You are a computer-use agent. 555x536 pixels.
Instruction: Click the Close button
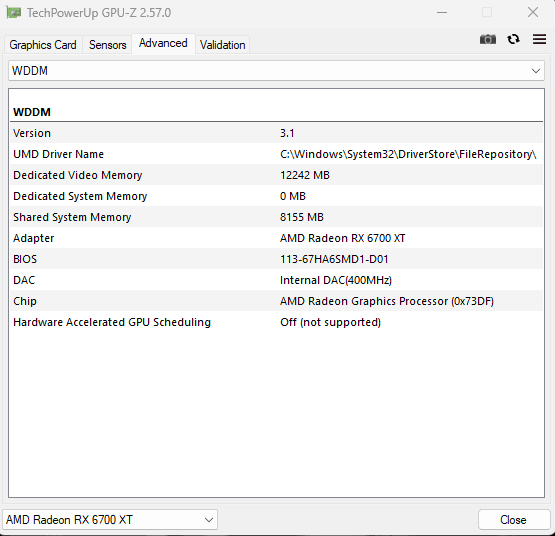coord(513,520)
